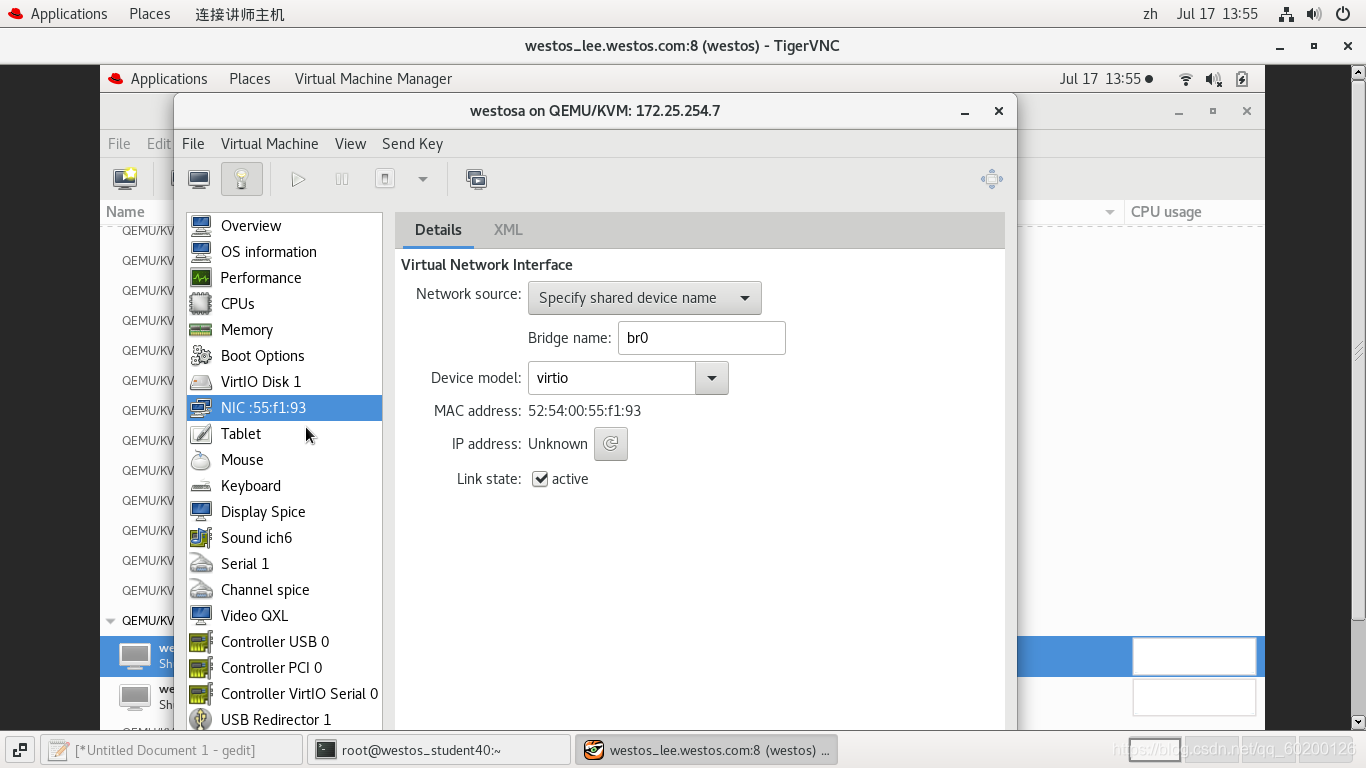Select Controller PCI 0

284,668
